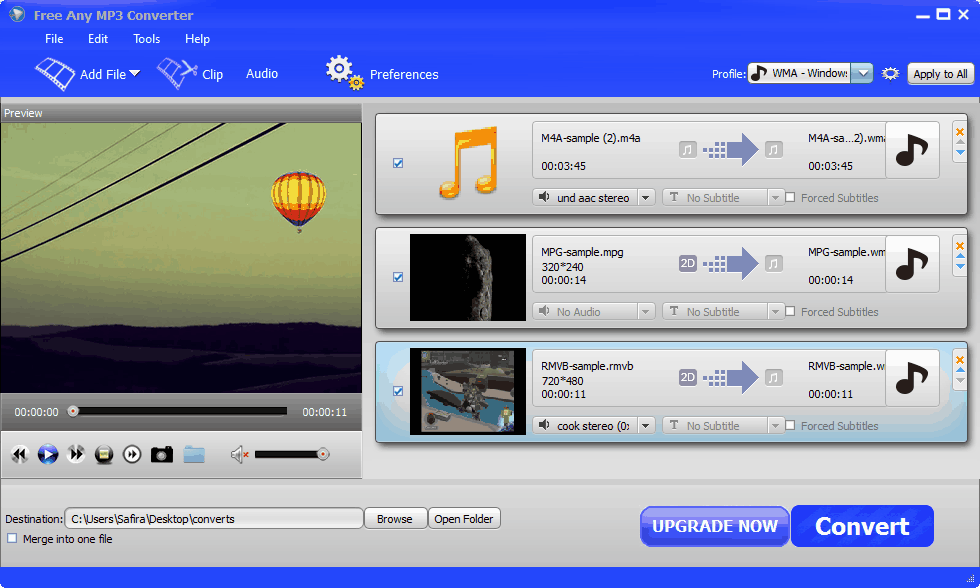Open No Subtitle dropdown for M4A-sample
This screenshot has width=980, height=588.
[775, 197]
